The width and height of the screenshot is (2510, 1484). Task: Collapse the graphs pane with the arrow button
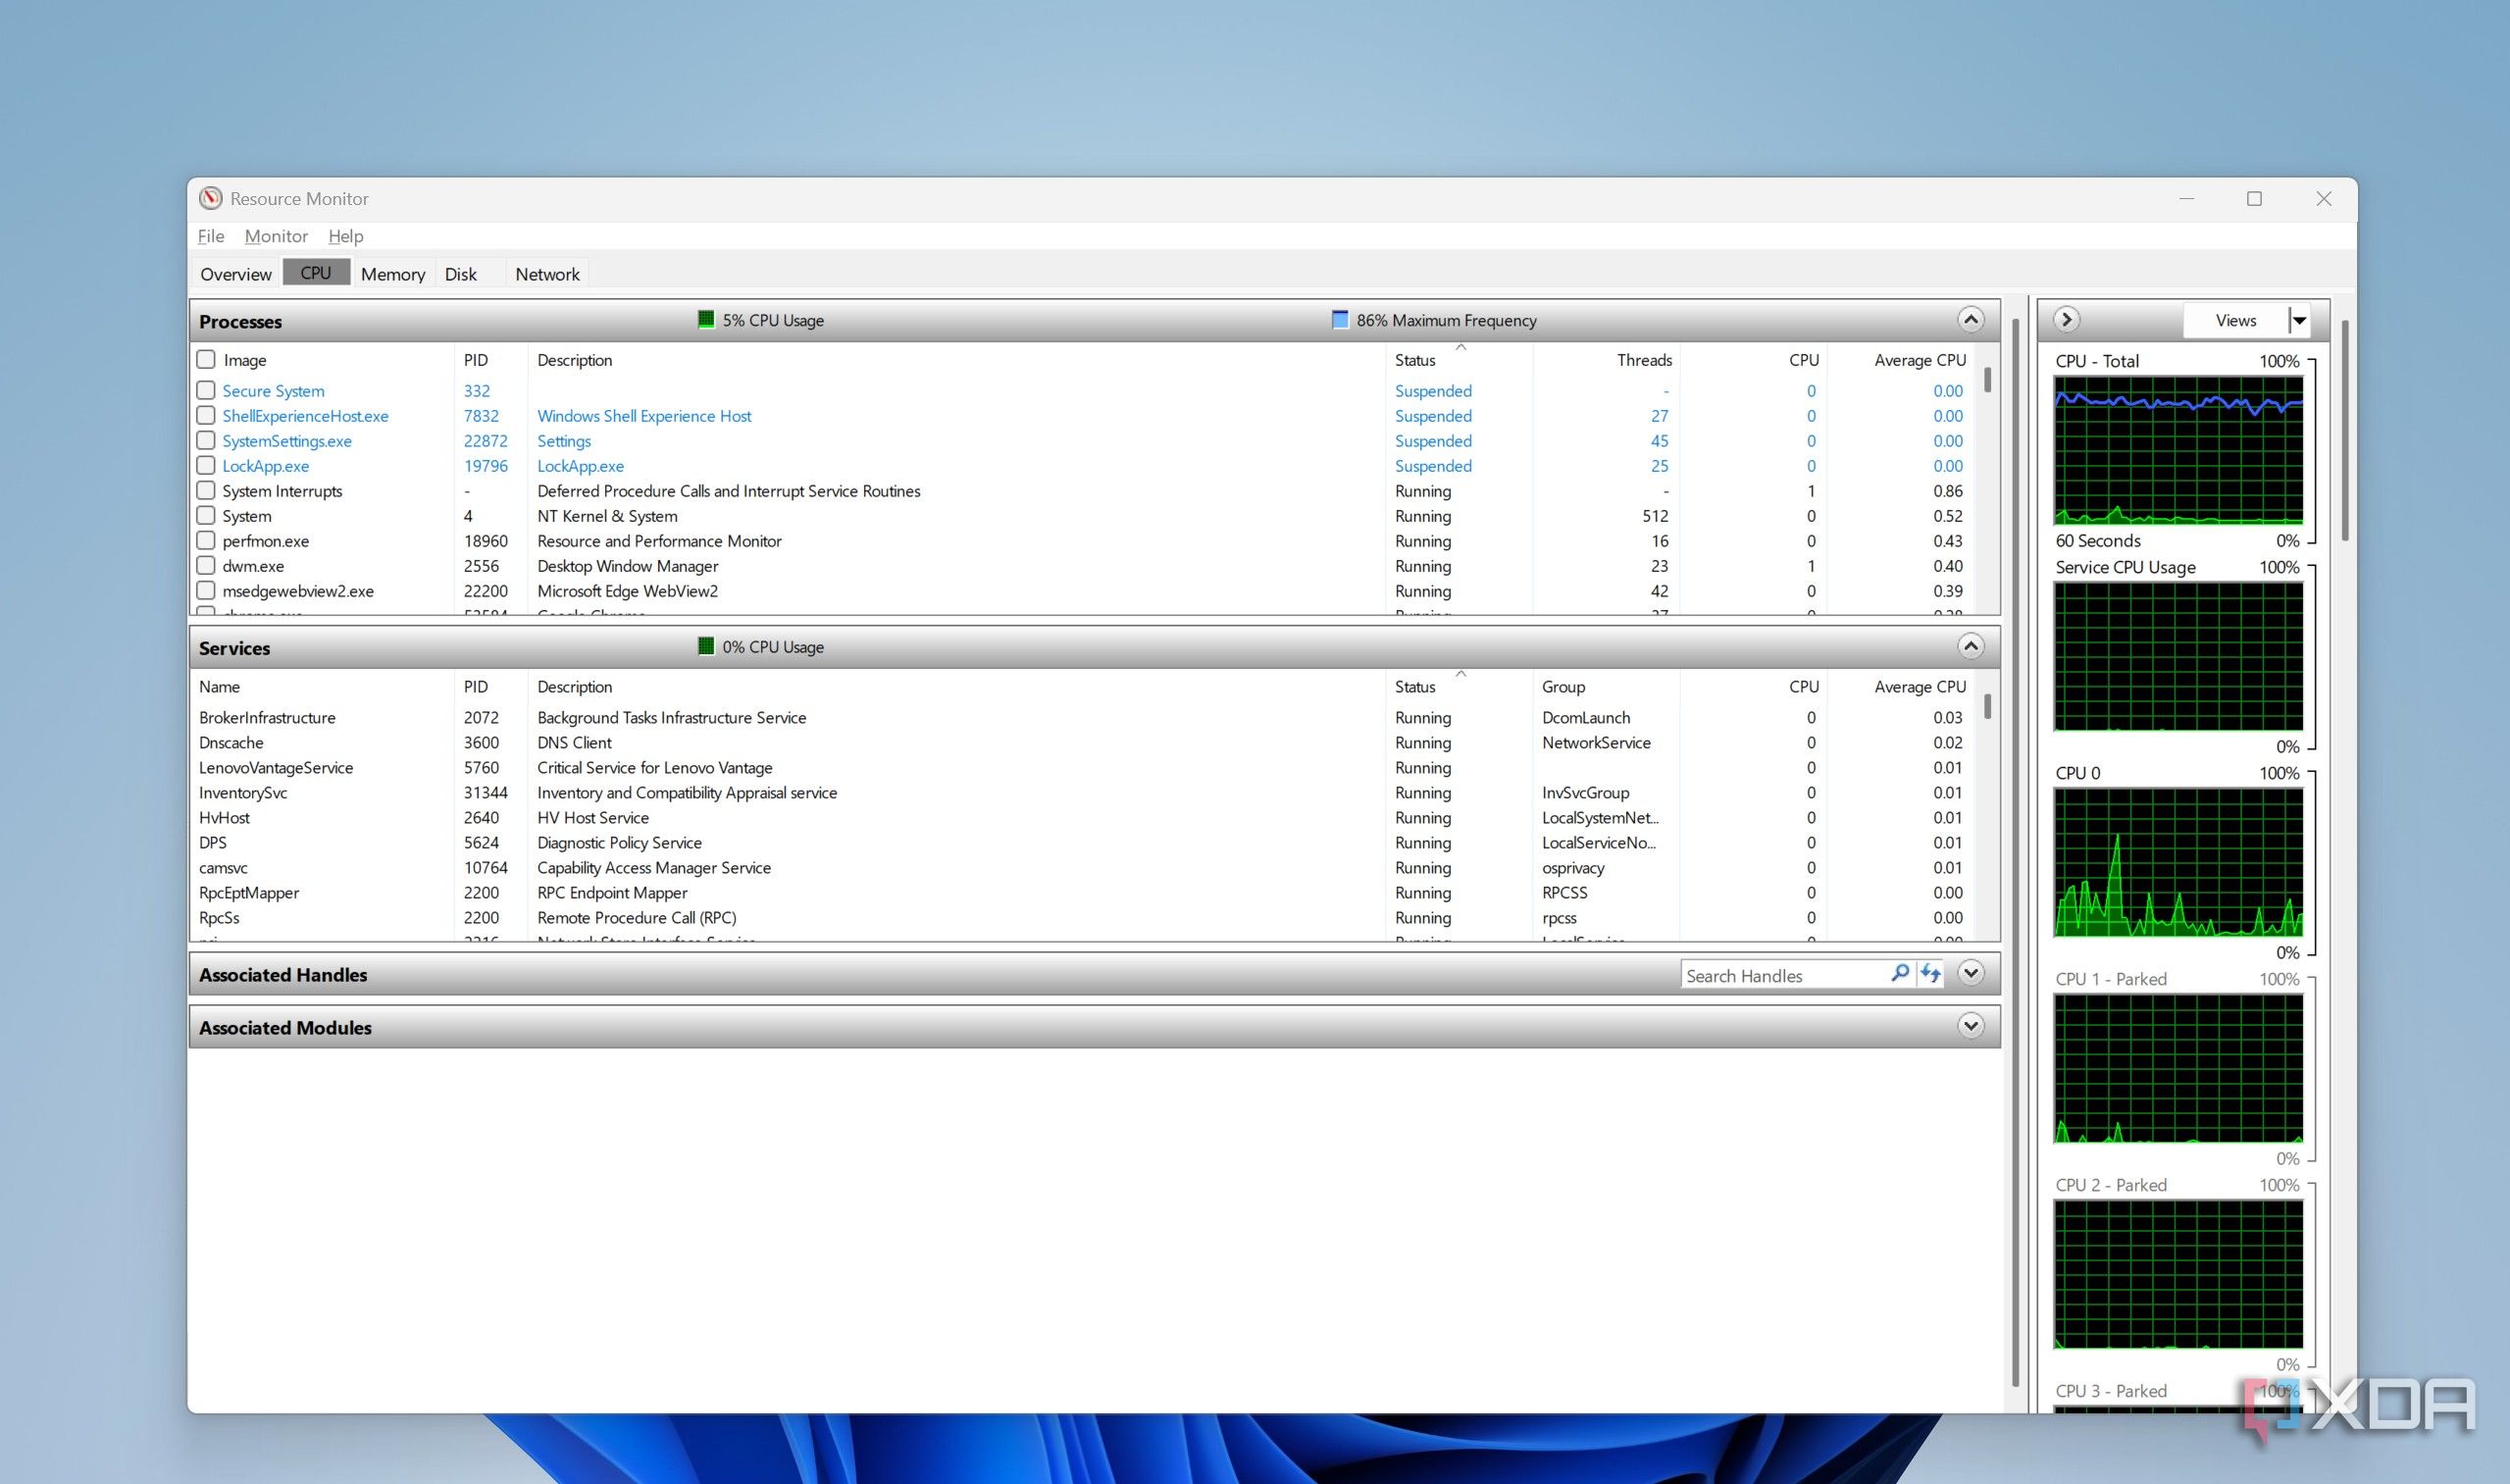pos(2066,320)
